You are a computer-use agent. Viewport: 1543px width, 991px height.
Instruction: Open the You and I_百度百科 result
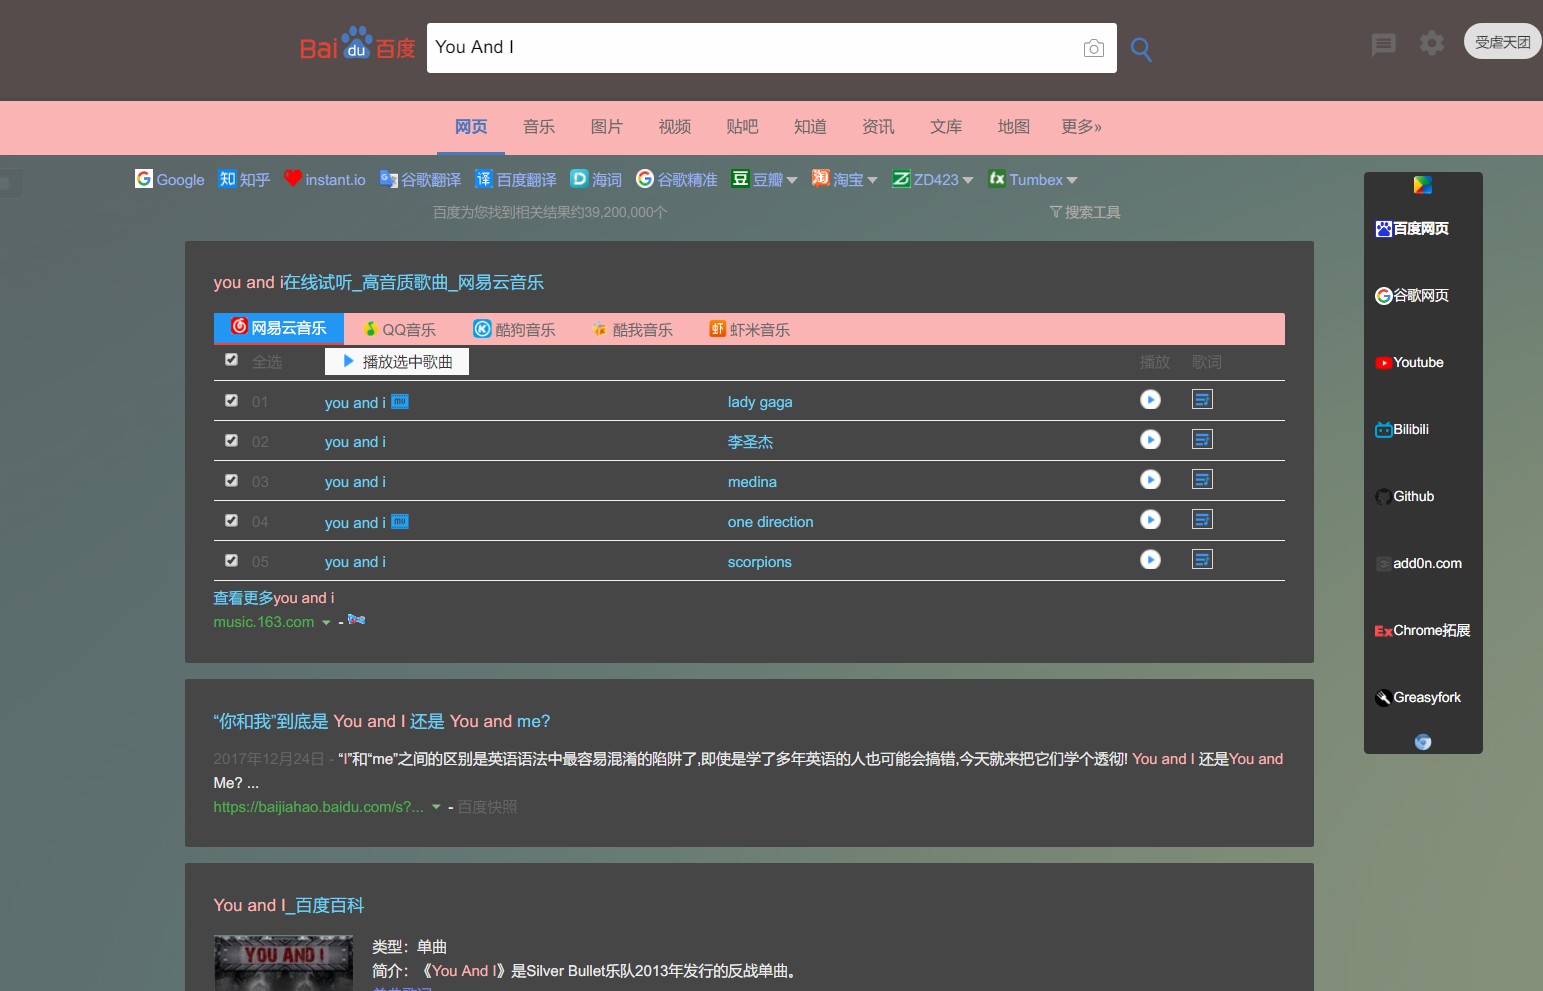tap(288, 905)
